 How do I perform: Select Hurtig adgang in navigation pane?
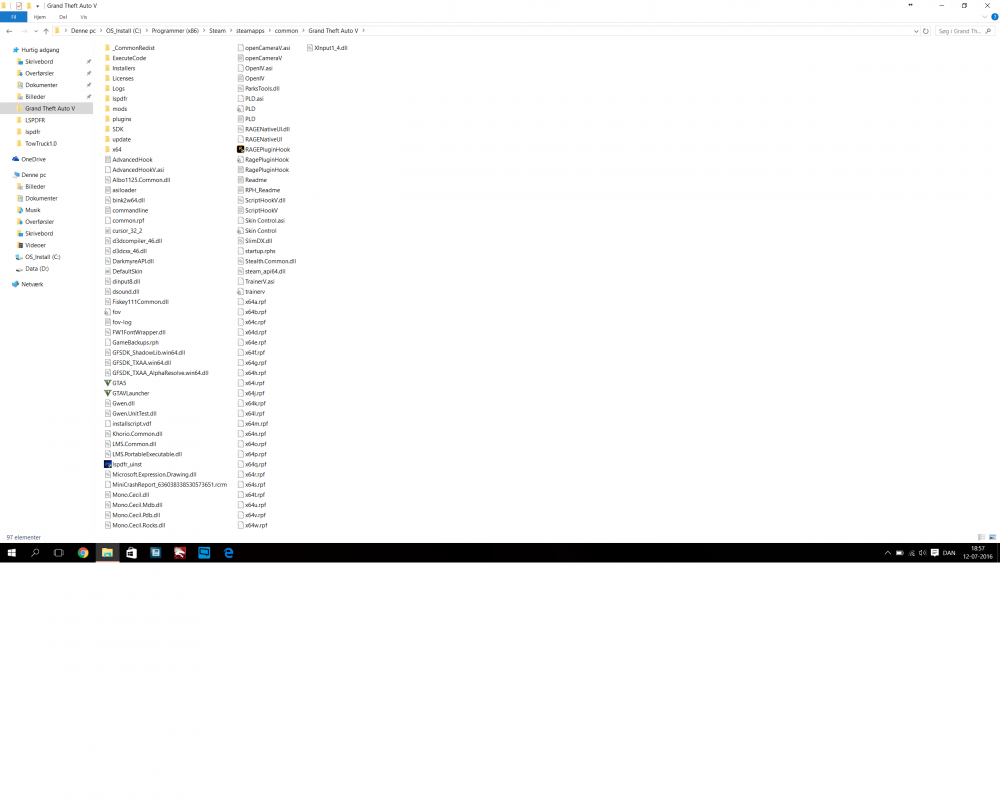coord(40,50)
